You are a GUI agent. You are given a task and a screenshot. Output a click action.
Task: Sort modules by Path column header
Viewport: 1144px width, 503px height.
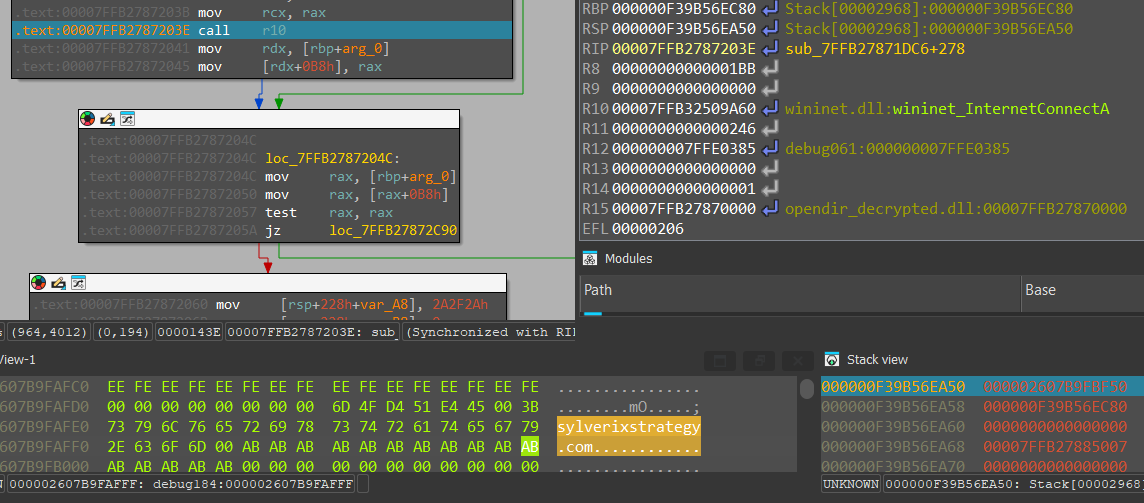click(x=800, y=291)
